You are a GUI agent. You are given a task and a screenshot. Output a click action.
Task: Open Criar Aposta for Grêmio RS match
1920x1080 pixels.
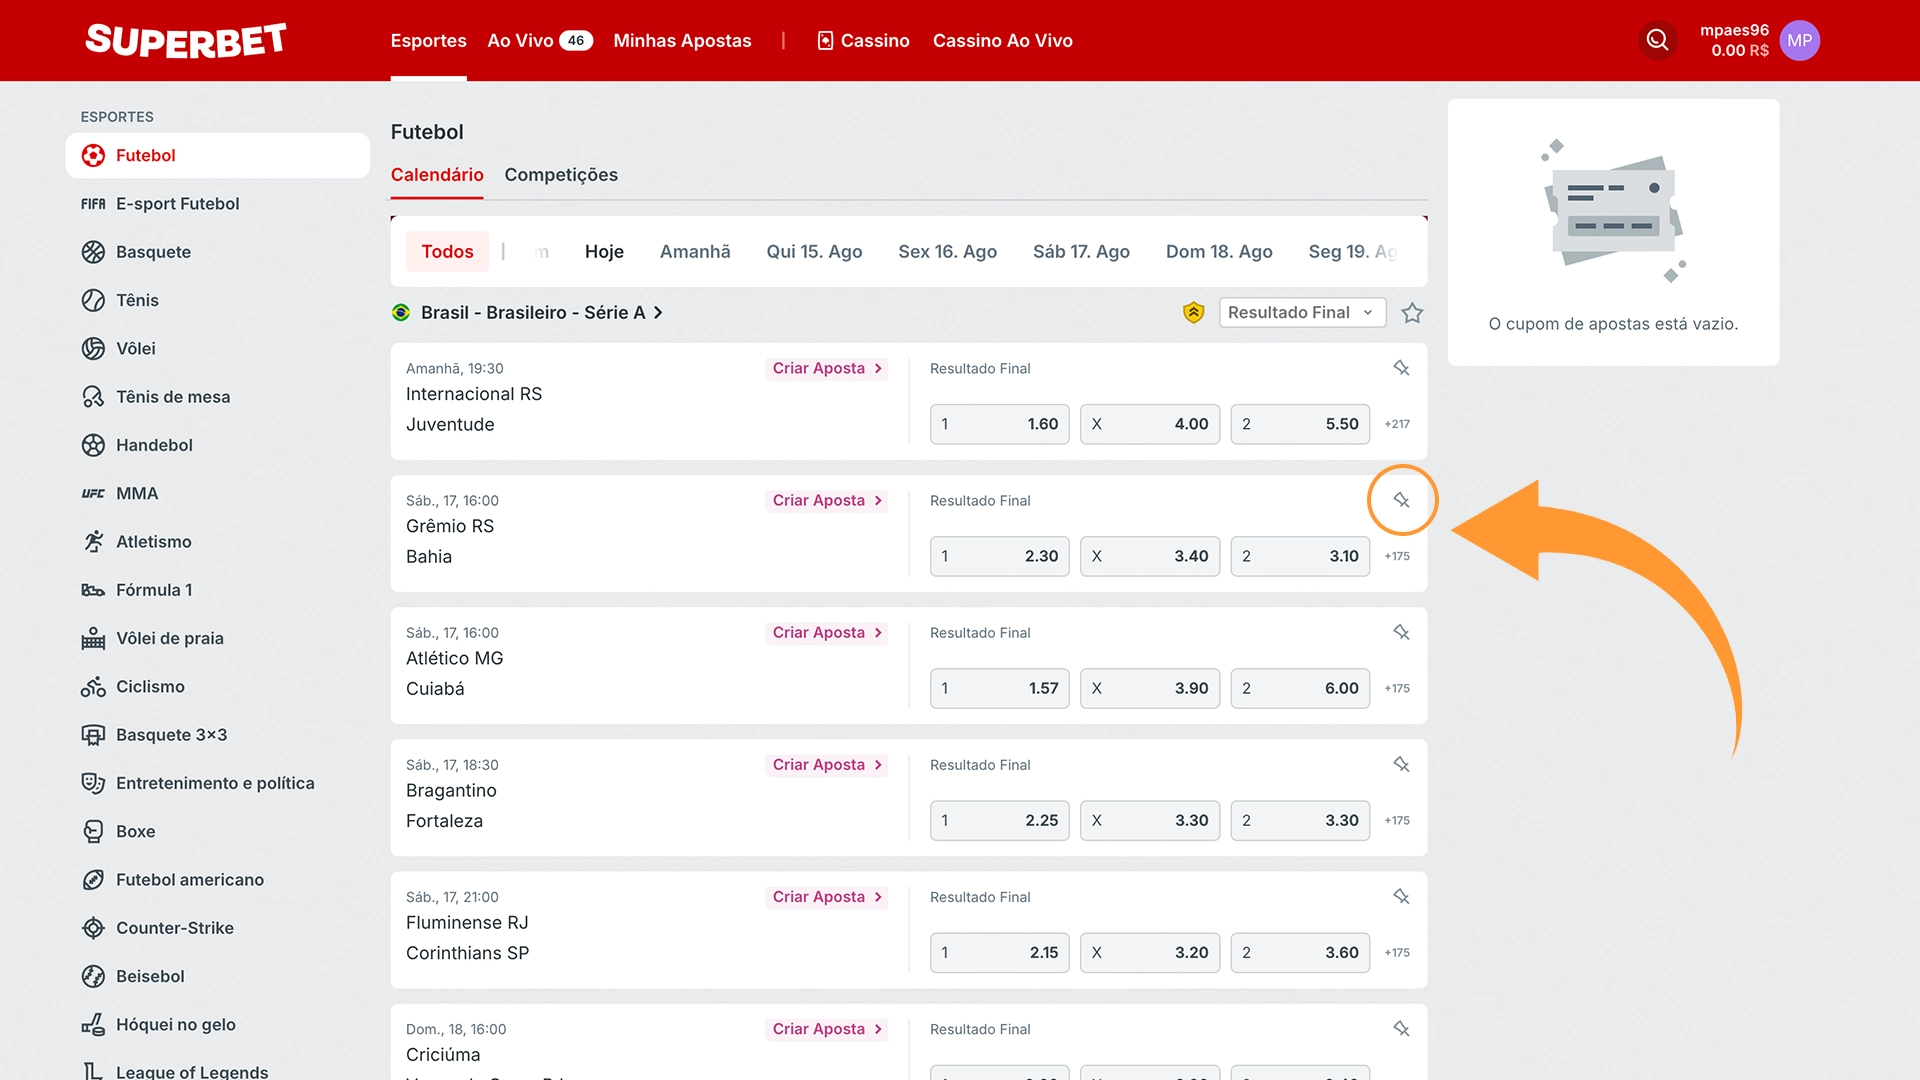coord(827,500)
